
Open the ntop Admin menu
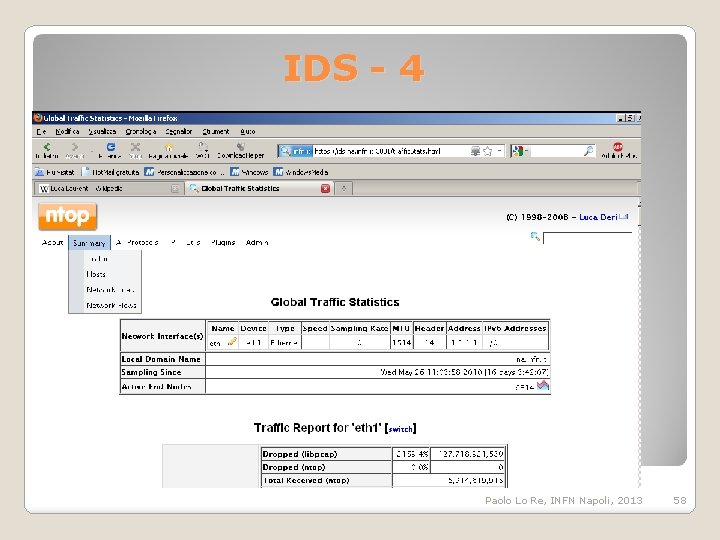point(257,242)
